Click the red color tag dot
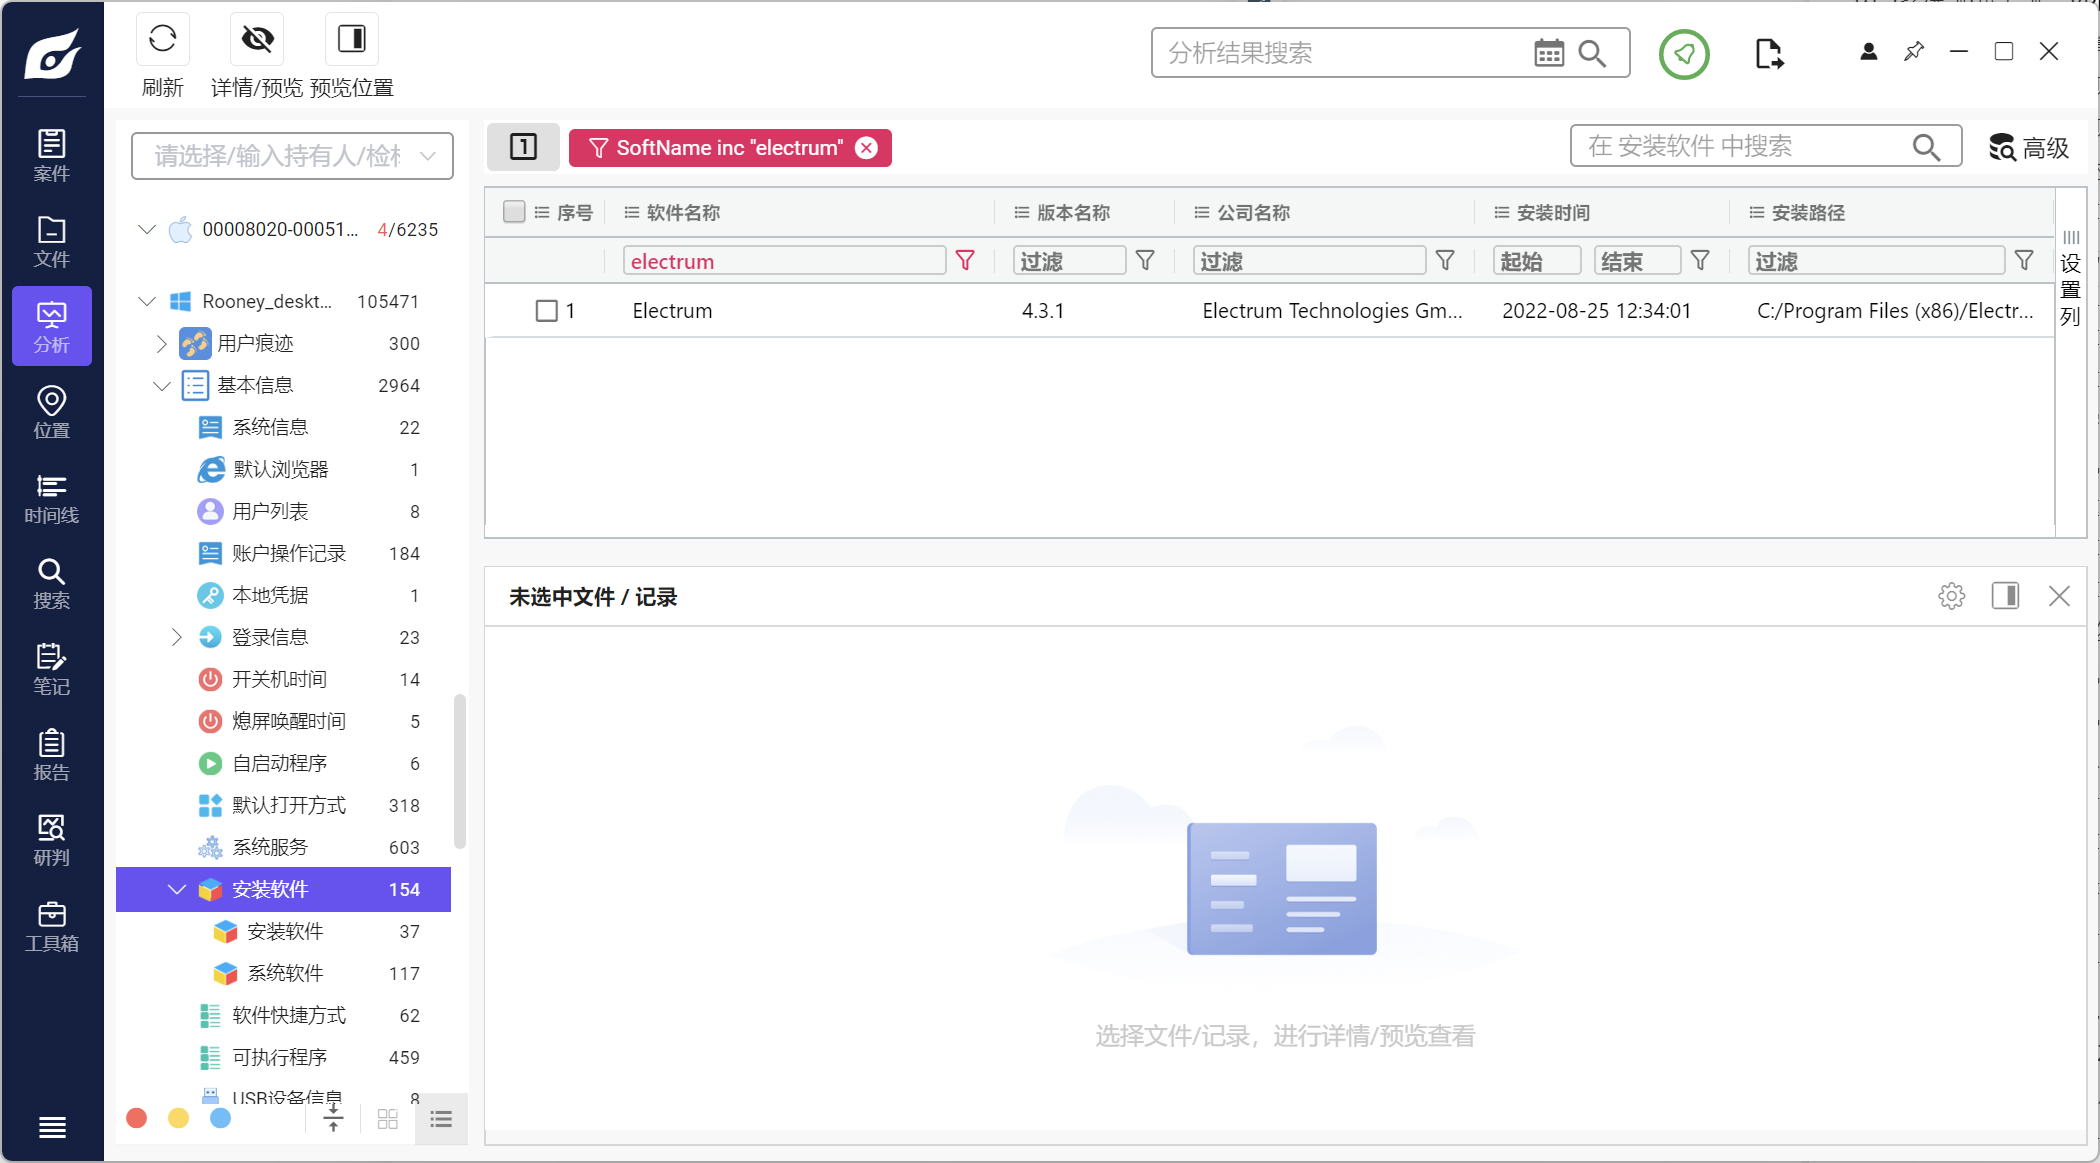Screen dimensions: 2100x1163 tap(137, 1118)
